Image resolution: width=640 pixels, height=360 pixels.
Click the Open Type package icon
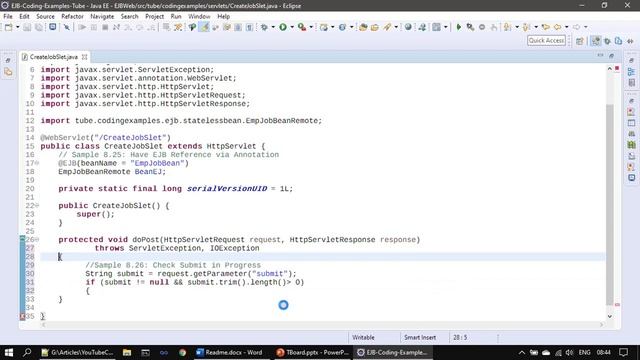pyautogui.click(x=363, y=27)
